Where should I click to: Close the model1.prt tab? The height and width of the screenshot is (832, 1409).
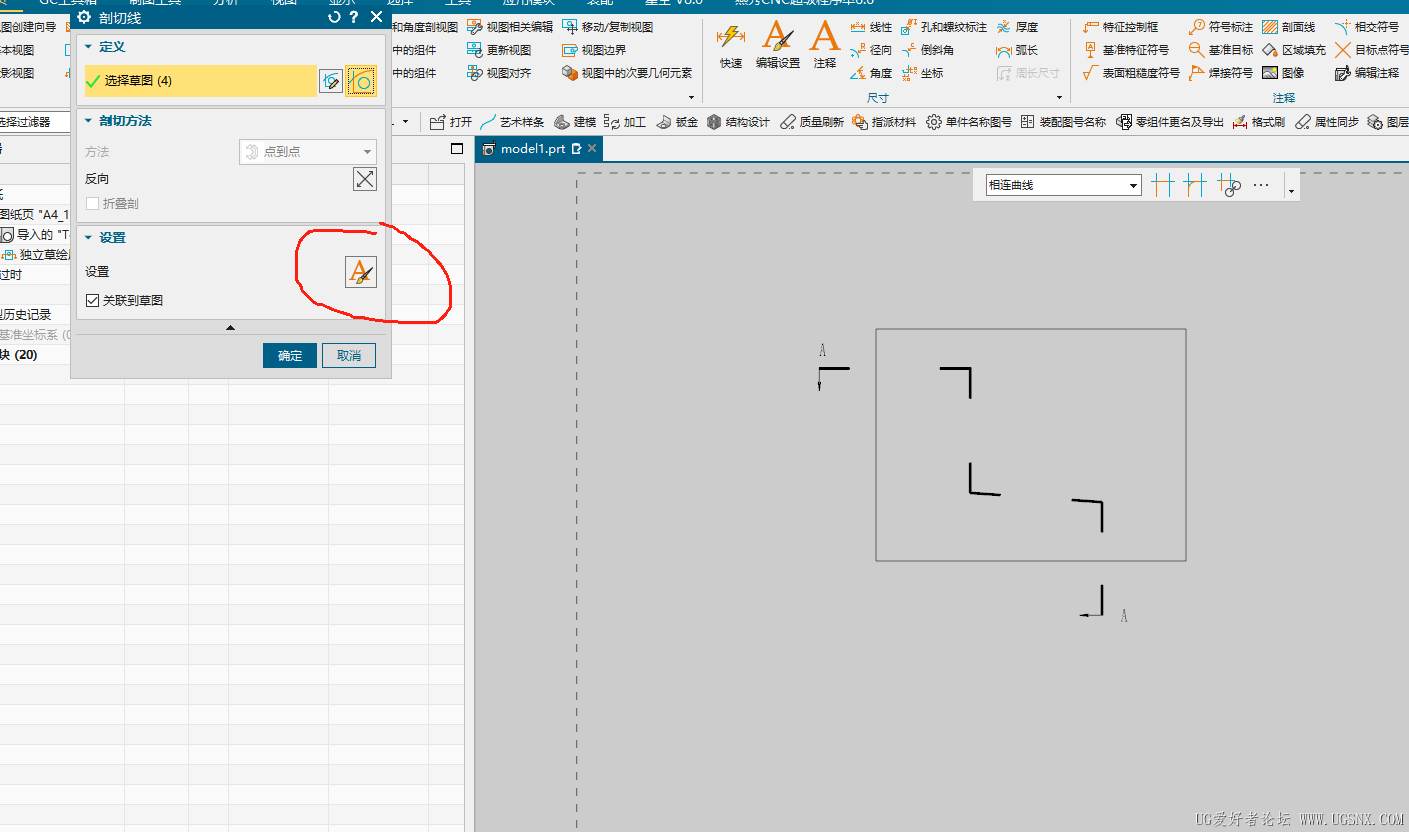coord(592,149)
